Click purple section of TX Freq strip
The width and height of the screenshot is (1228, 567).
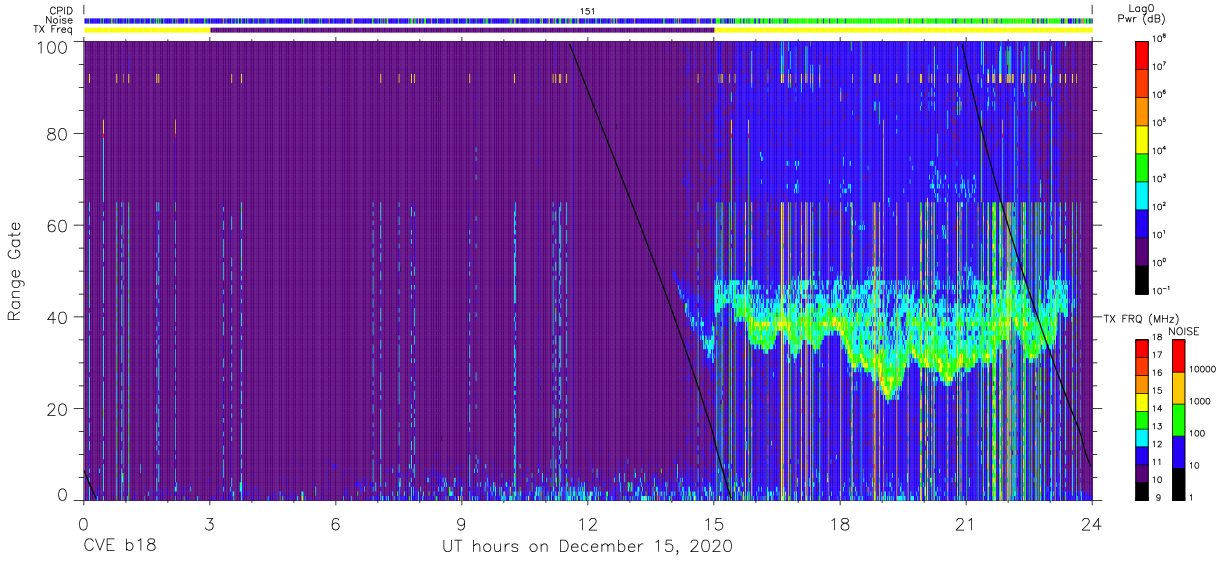tap(462, 30)
